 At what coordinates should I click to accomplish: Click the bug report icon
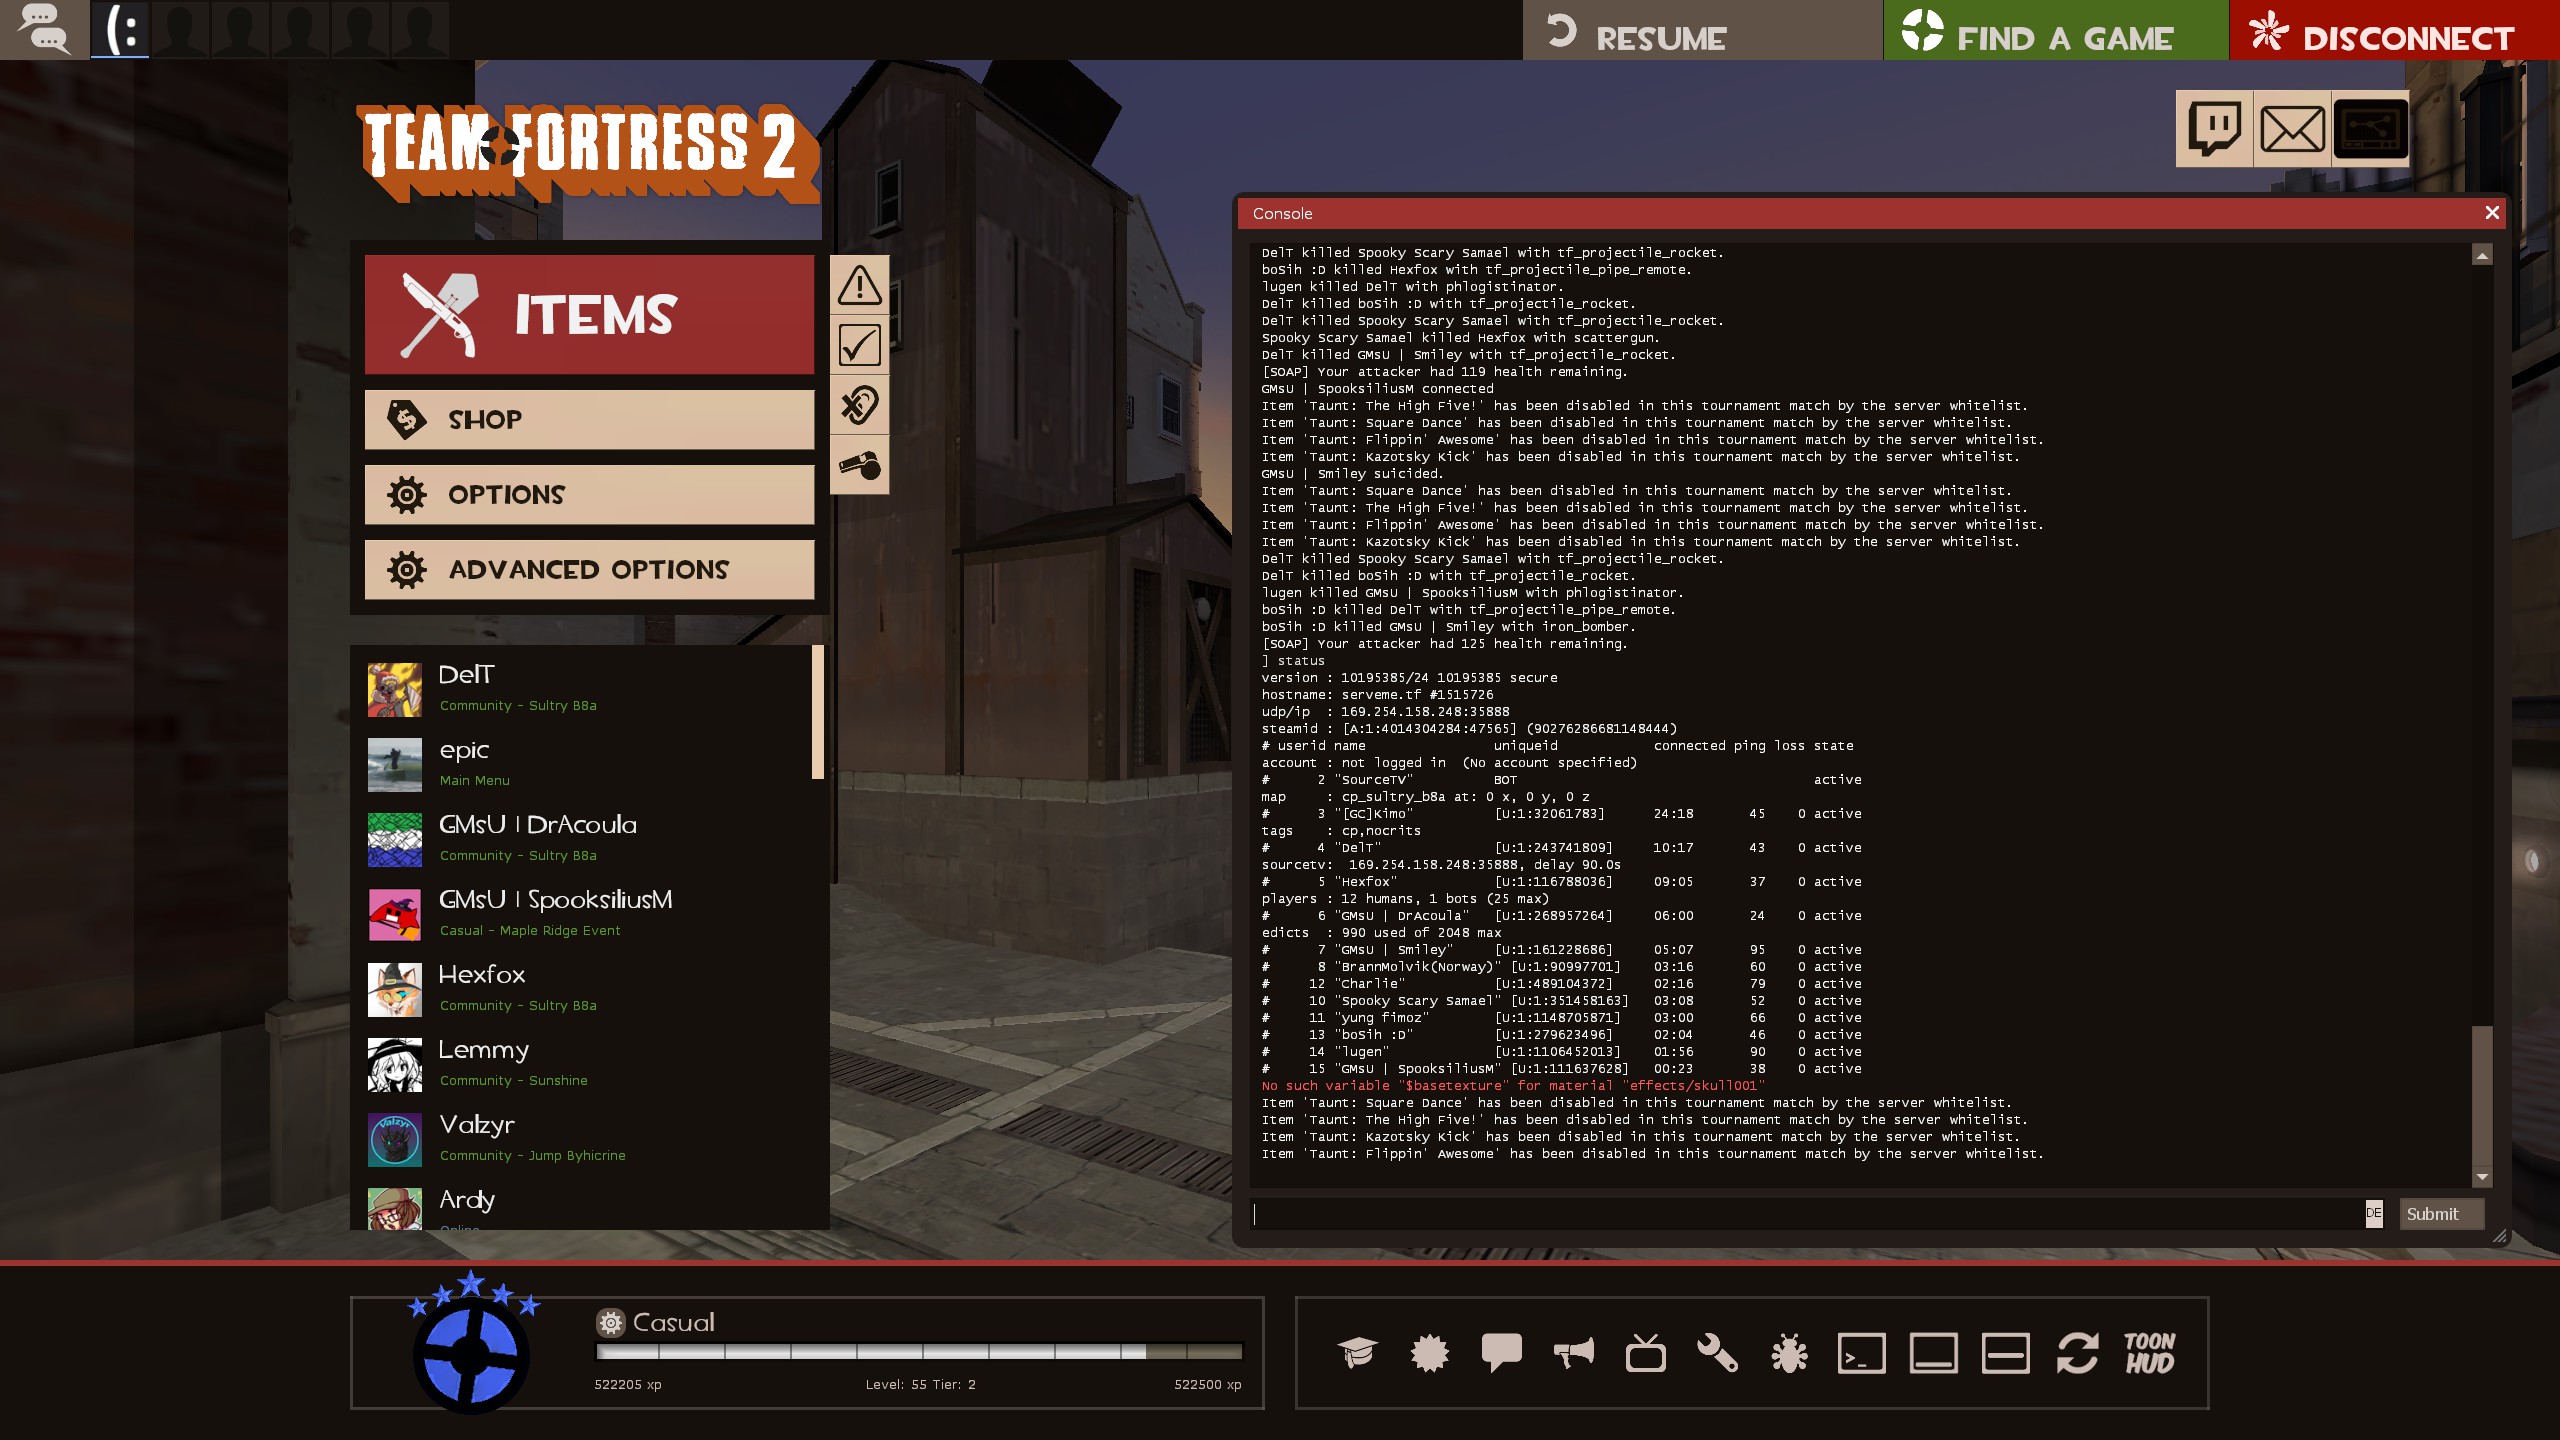coord(1789,1353)
